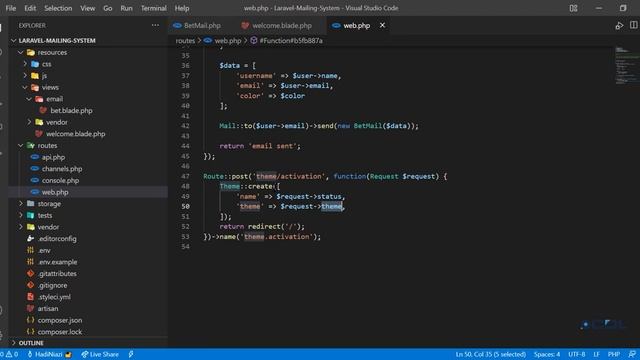Open the Go menu
Image resolution: width=640 pixels, height=360 pixels.
(107, 8)
